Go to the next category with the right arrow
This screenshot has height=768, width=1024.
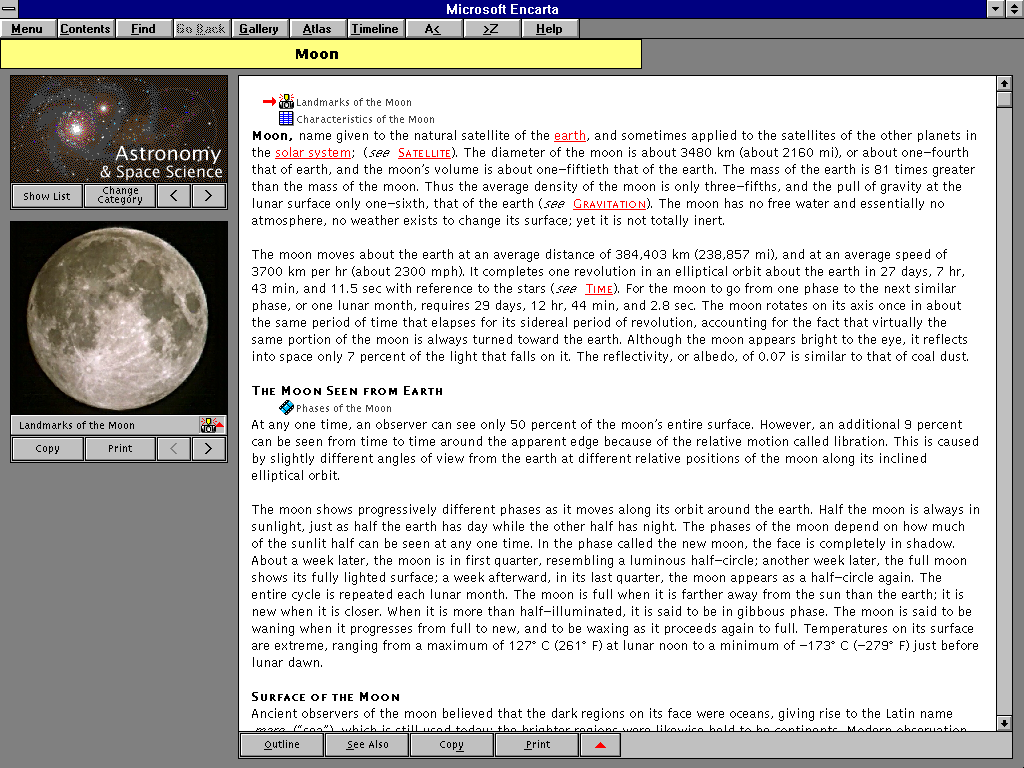[x=208, y=196]
